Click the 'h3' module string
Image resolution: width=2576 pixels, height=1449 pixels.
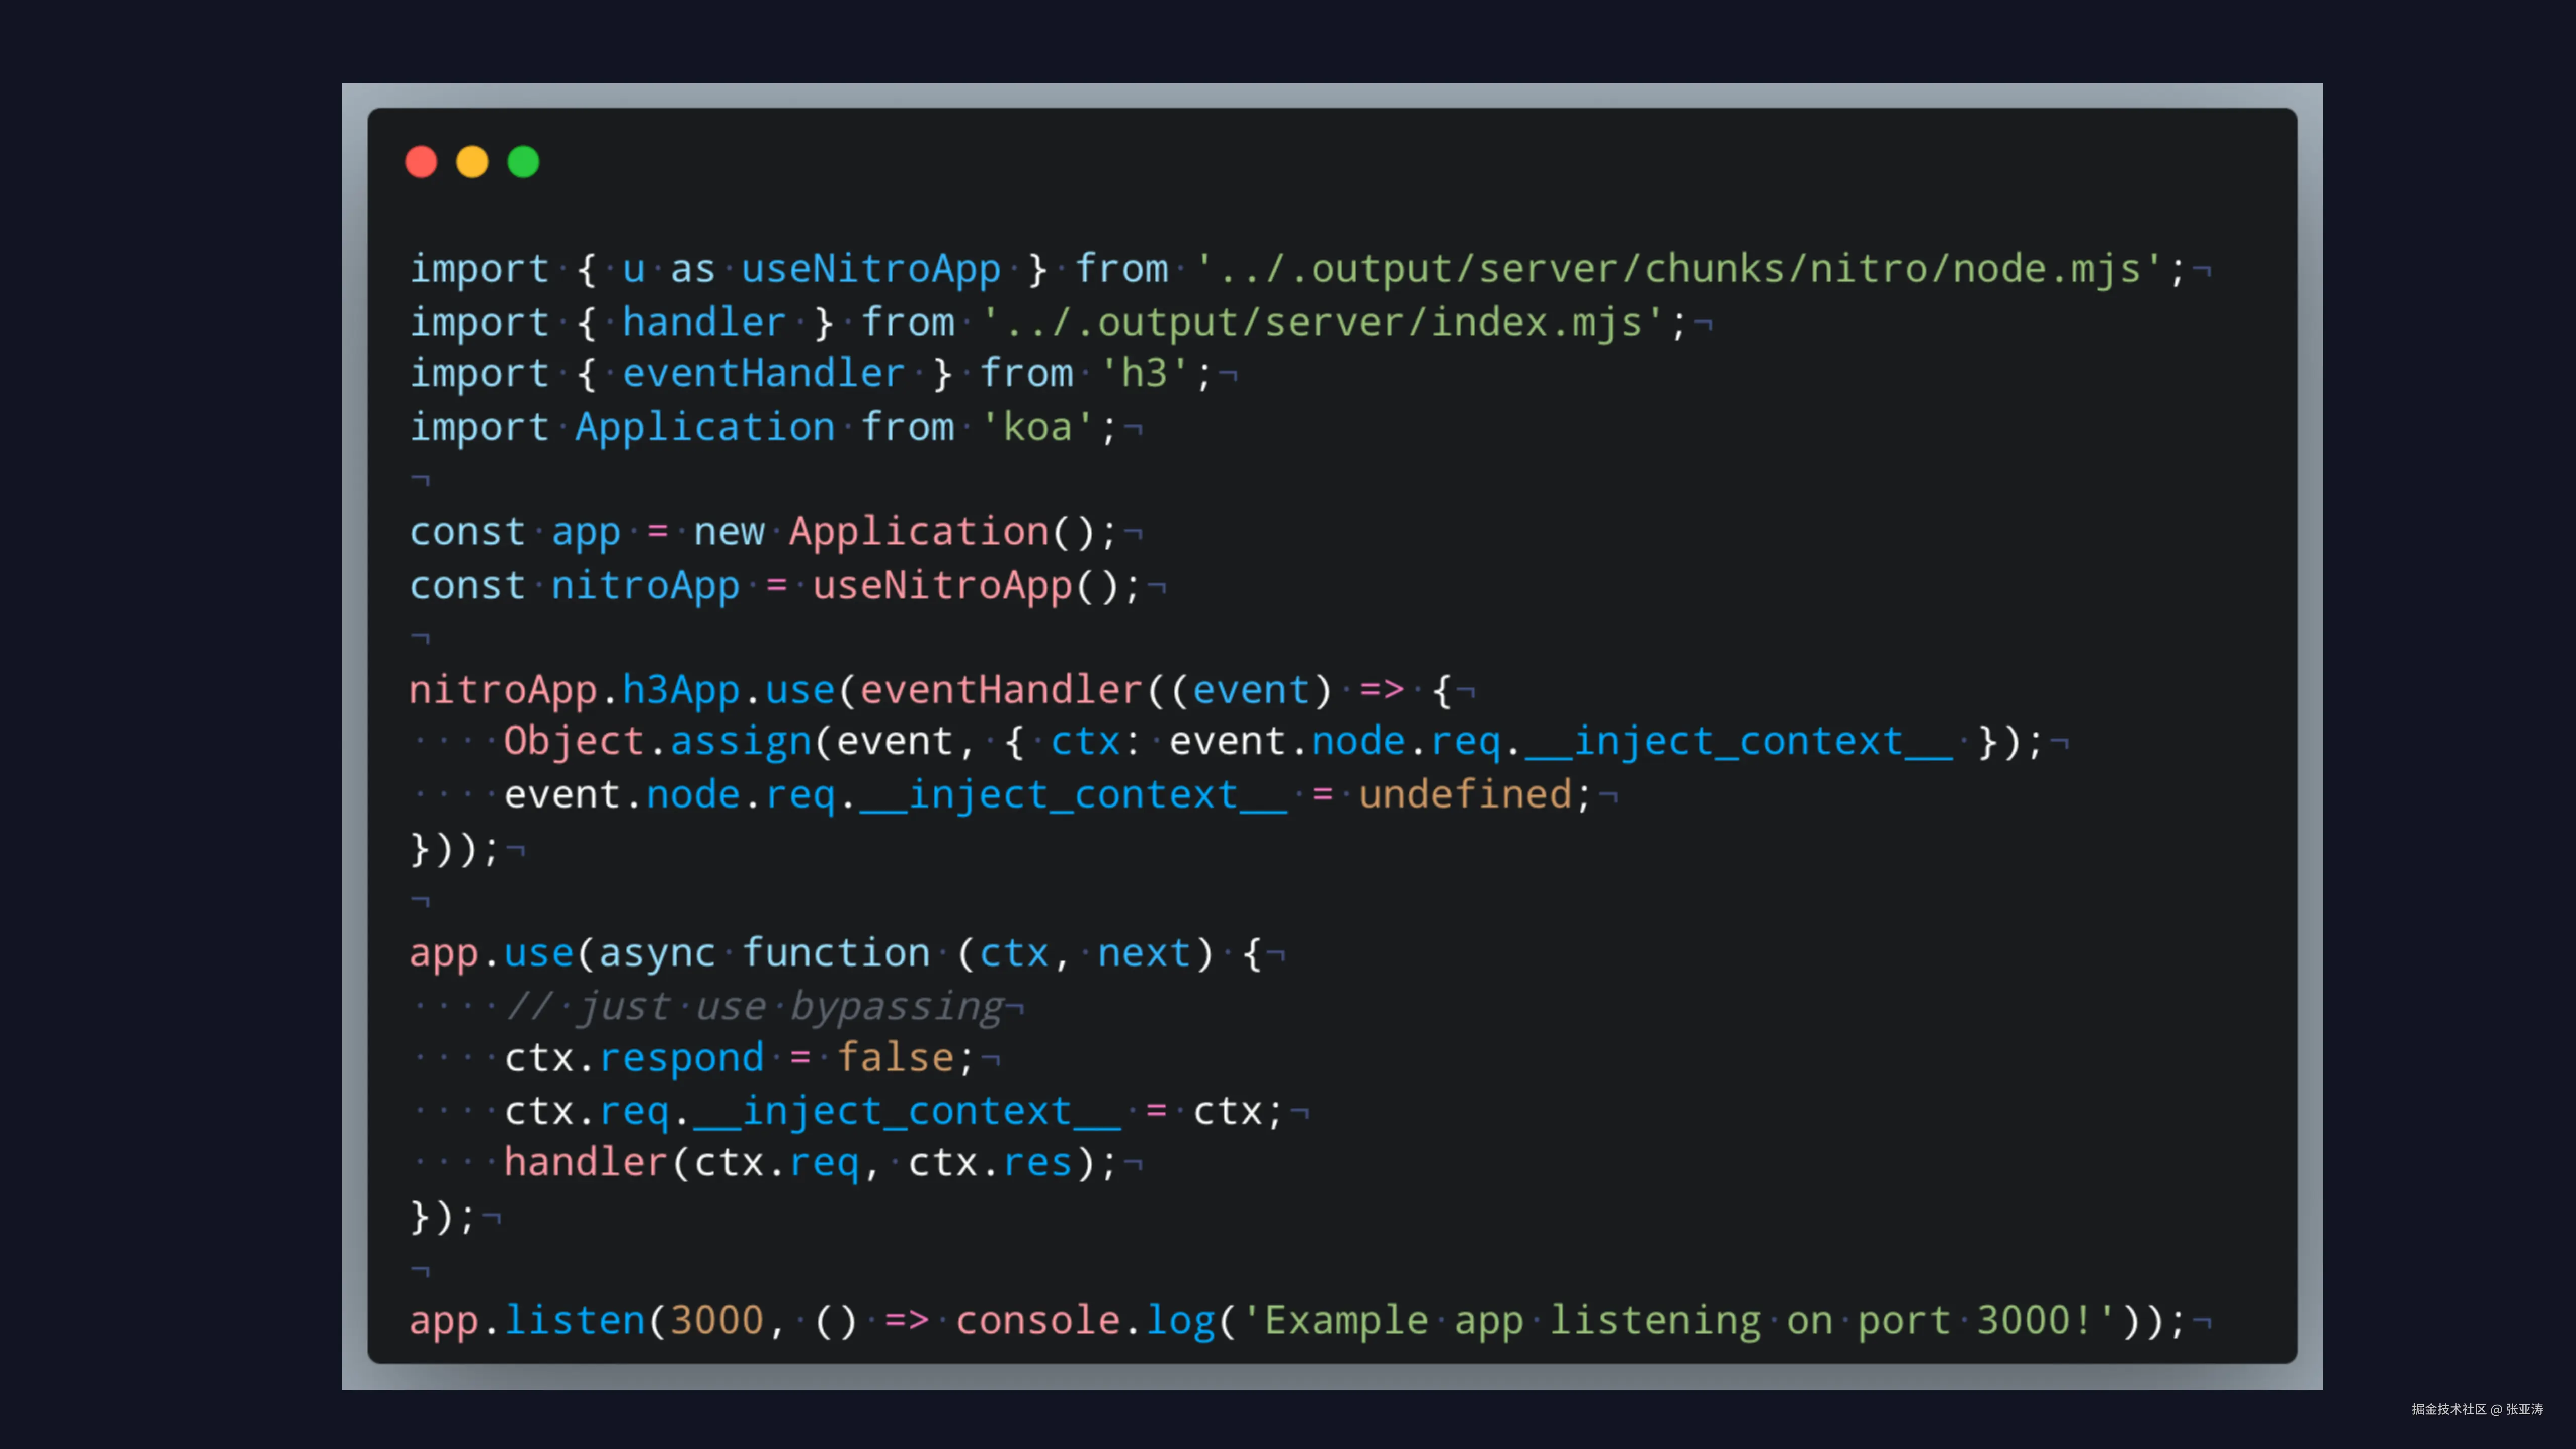[1144, 373]
